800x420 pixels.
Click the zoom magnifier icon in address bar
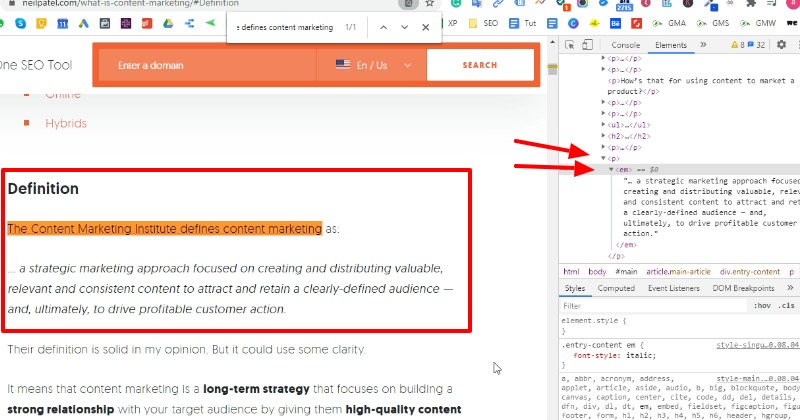tap(409, 4)
